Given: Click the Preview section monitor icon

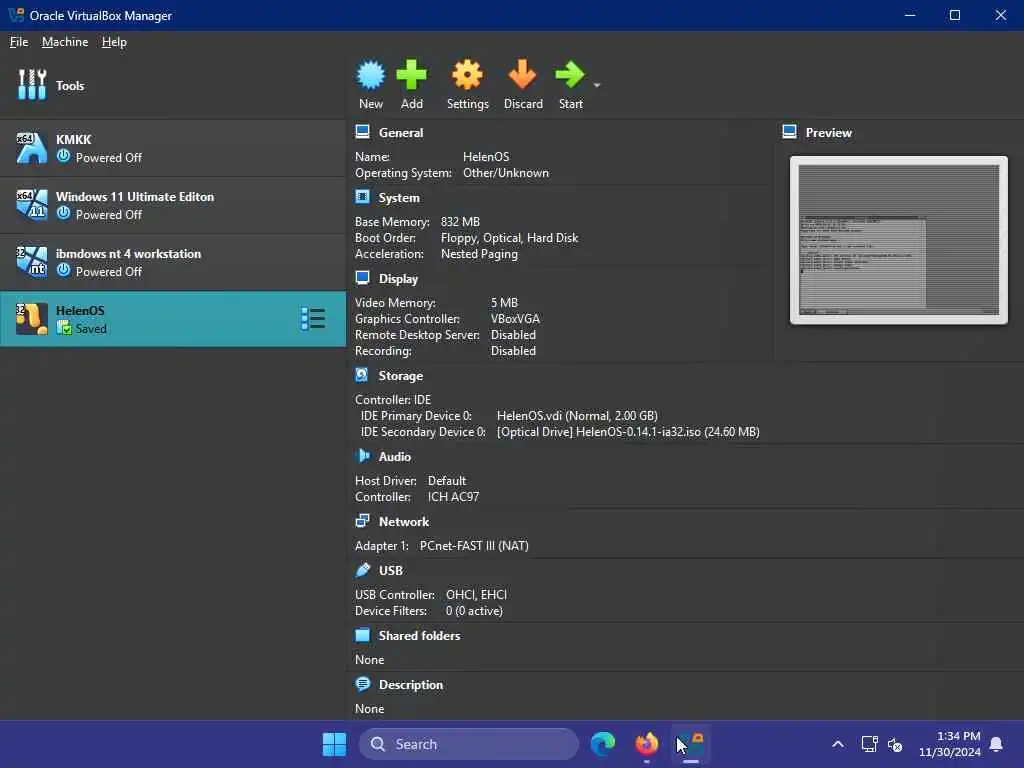Looking at the screenshot, I should [x=790, y=132].
